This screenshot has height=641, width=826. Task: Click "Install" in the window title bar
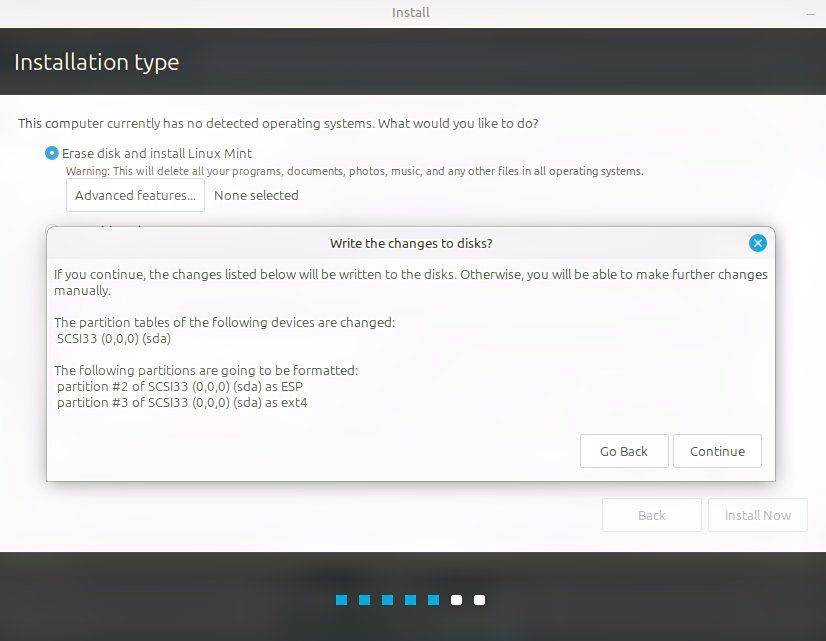coord(409,13)
